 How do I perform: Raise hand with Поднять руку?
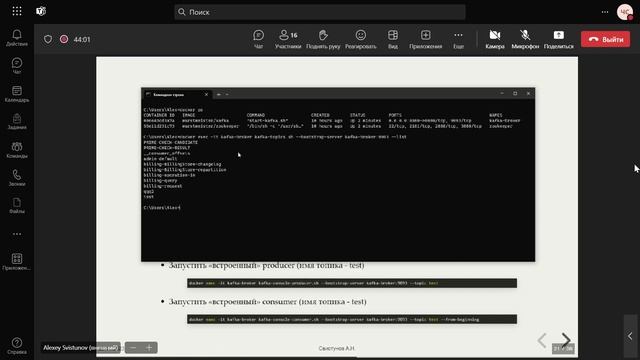(x=323, y=39)
